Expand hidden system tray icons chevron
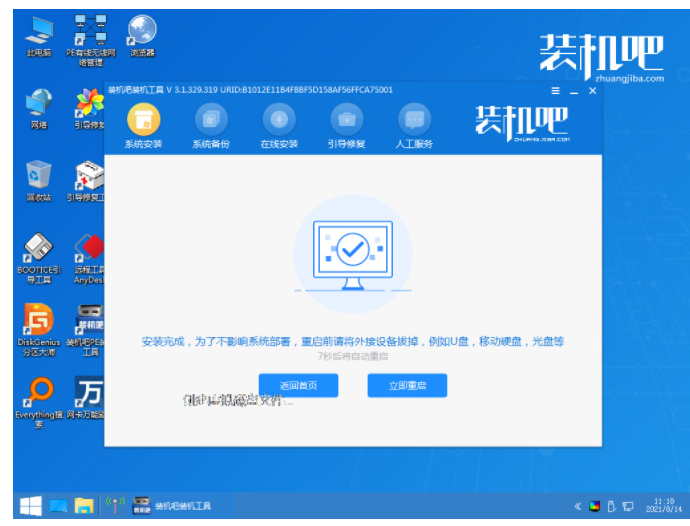This screenshot has width=690, height=526. pyautogui.click(x=578, y=505)
